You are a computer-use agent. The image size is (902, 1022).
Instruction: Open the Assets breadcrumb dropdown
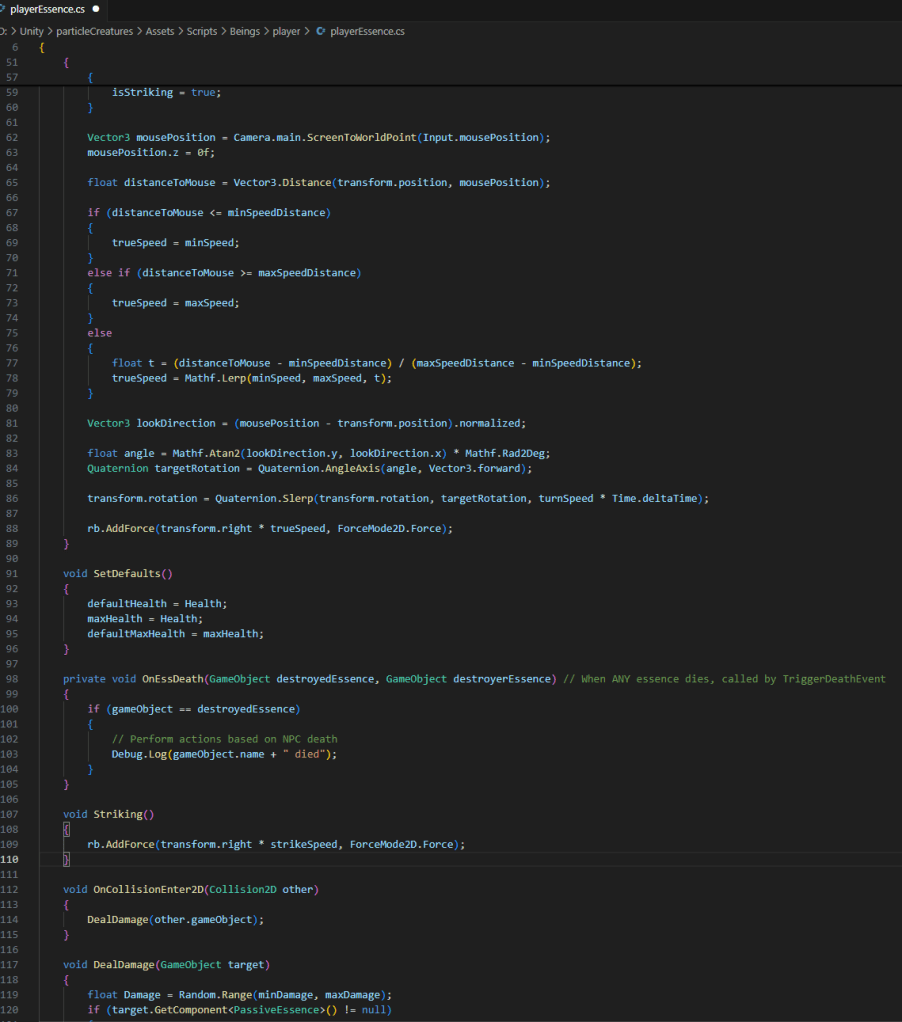coord(159,31)
